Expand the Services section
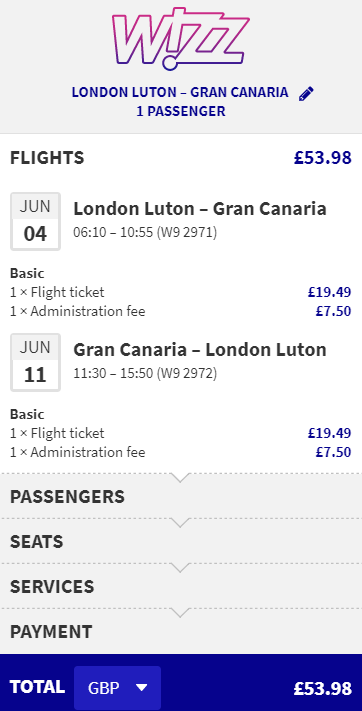This screenshot has width=362, height=711. [181, 587]
